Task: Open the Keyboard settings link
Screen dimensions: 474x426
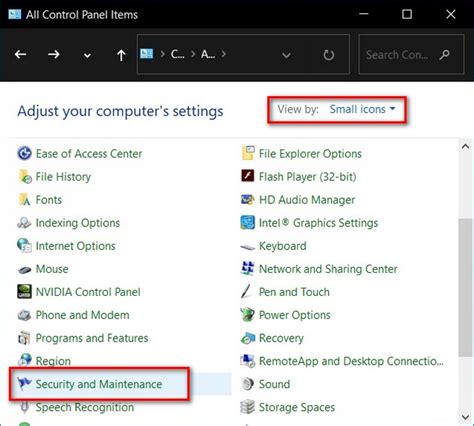Action: coord(283,246)
